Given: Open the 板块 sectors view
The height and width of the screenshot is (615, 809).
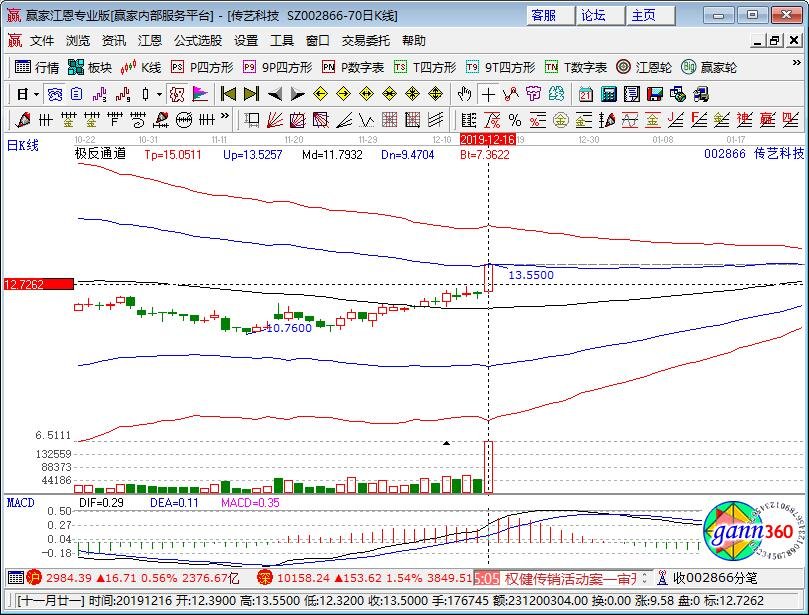Looking at the screenshot, I should 90,67.
